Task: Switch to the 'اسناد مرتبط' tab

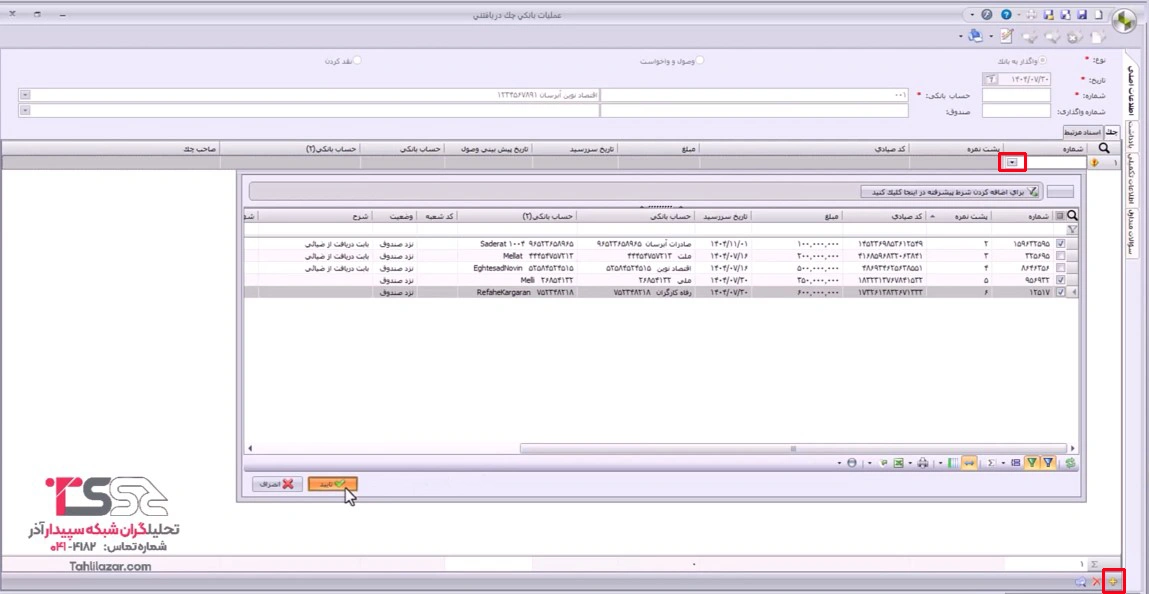Action: click(1082, 132)
